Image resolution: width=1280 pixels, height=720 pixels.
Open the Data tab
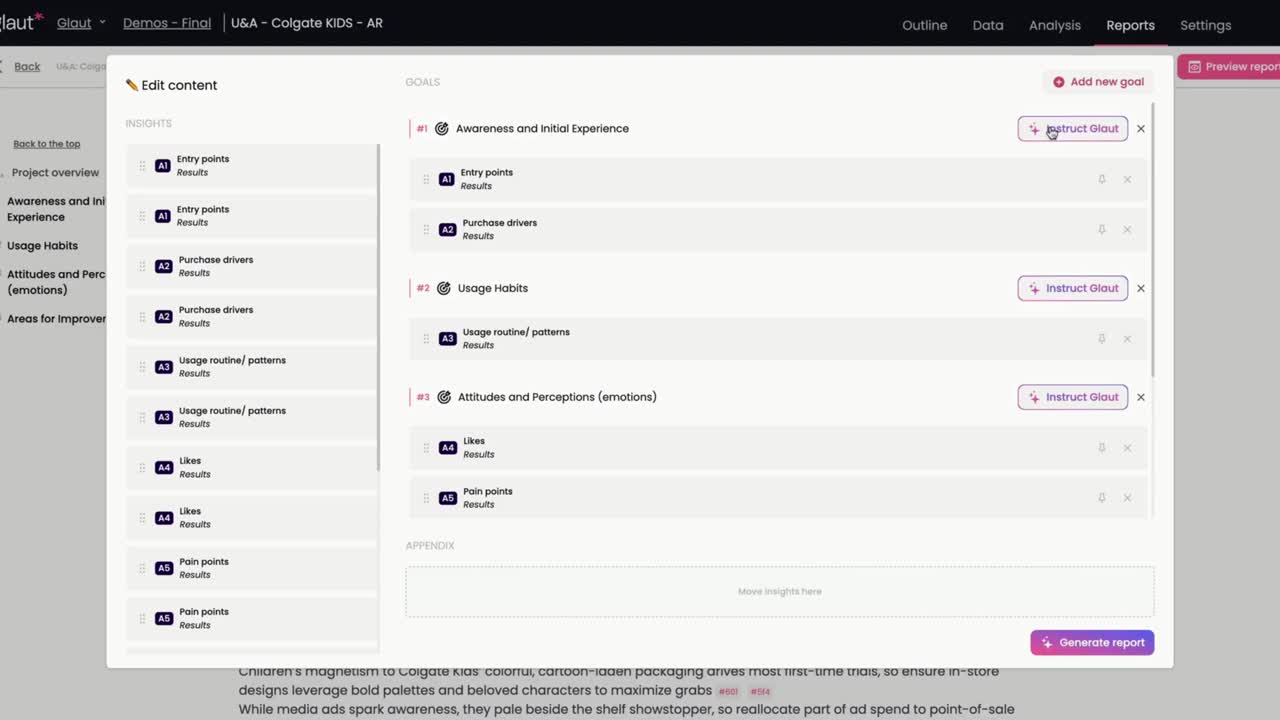pyautogui.click(x=988, y=25)
